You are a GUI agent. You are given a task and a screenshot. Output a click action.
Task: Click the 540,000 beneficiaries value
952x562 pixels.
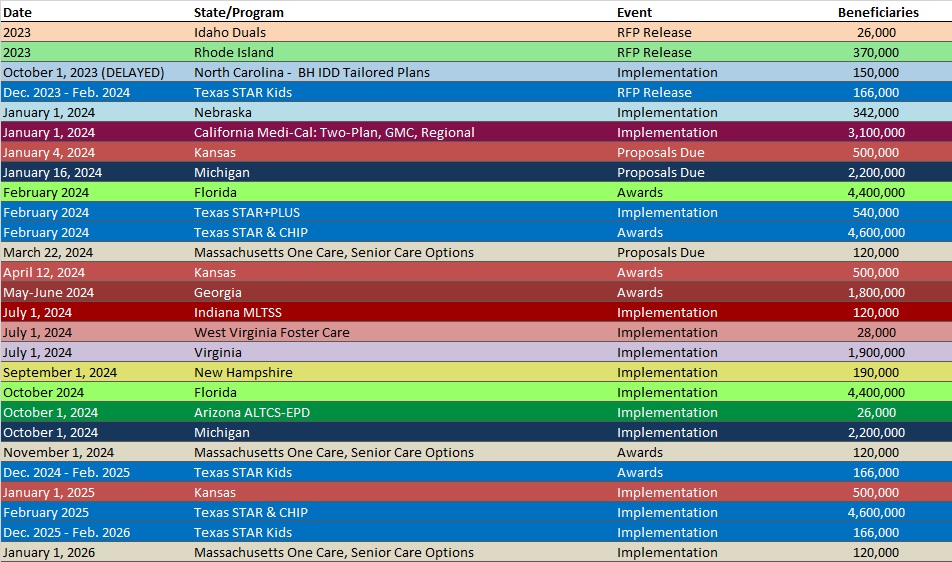tap(876, 212)
